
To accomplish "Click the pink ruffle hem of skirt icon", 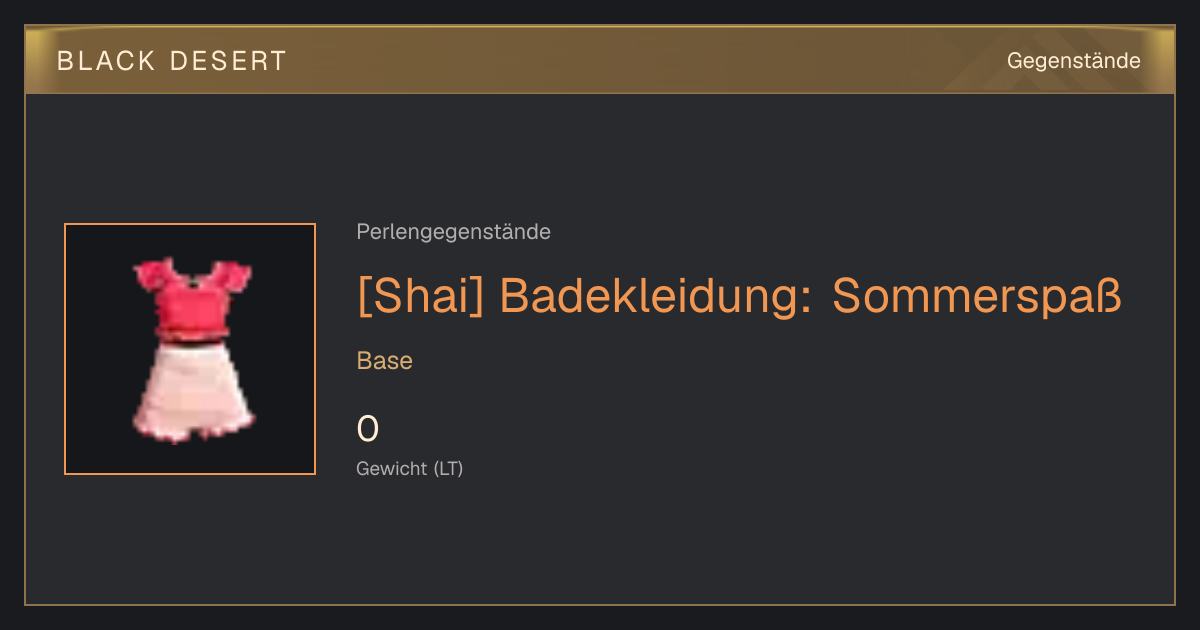I will pos(193,432).
